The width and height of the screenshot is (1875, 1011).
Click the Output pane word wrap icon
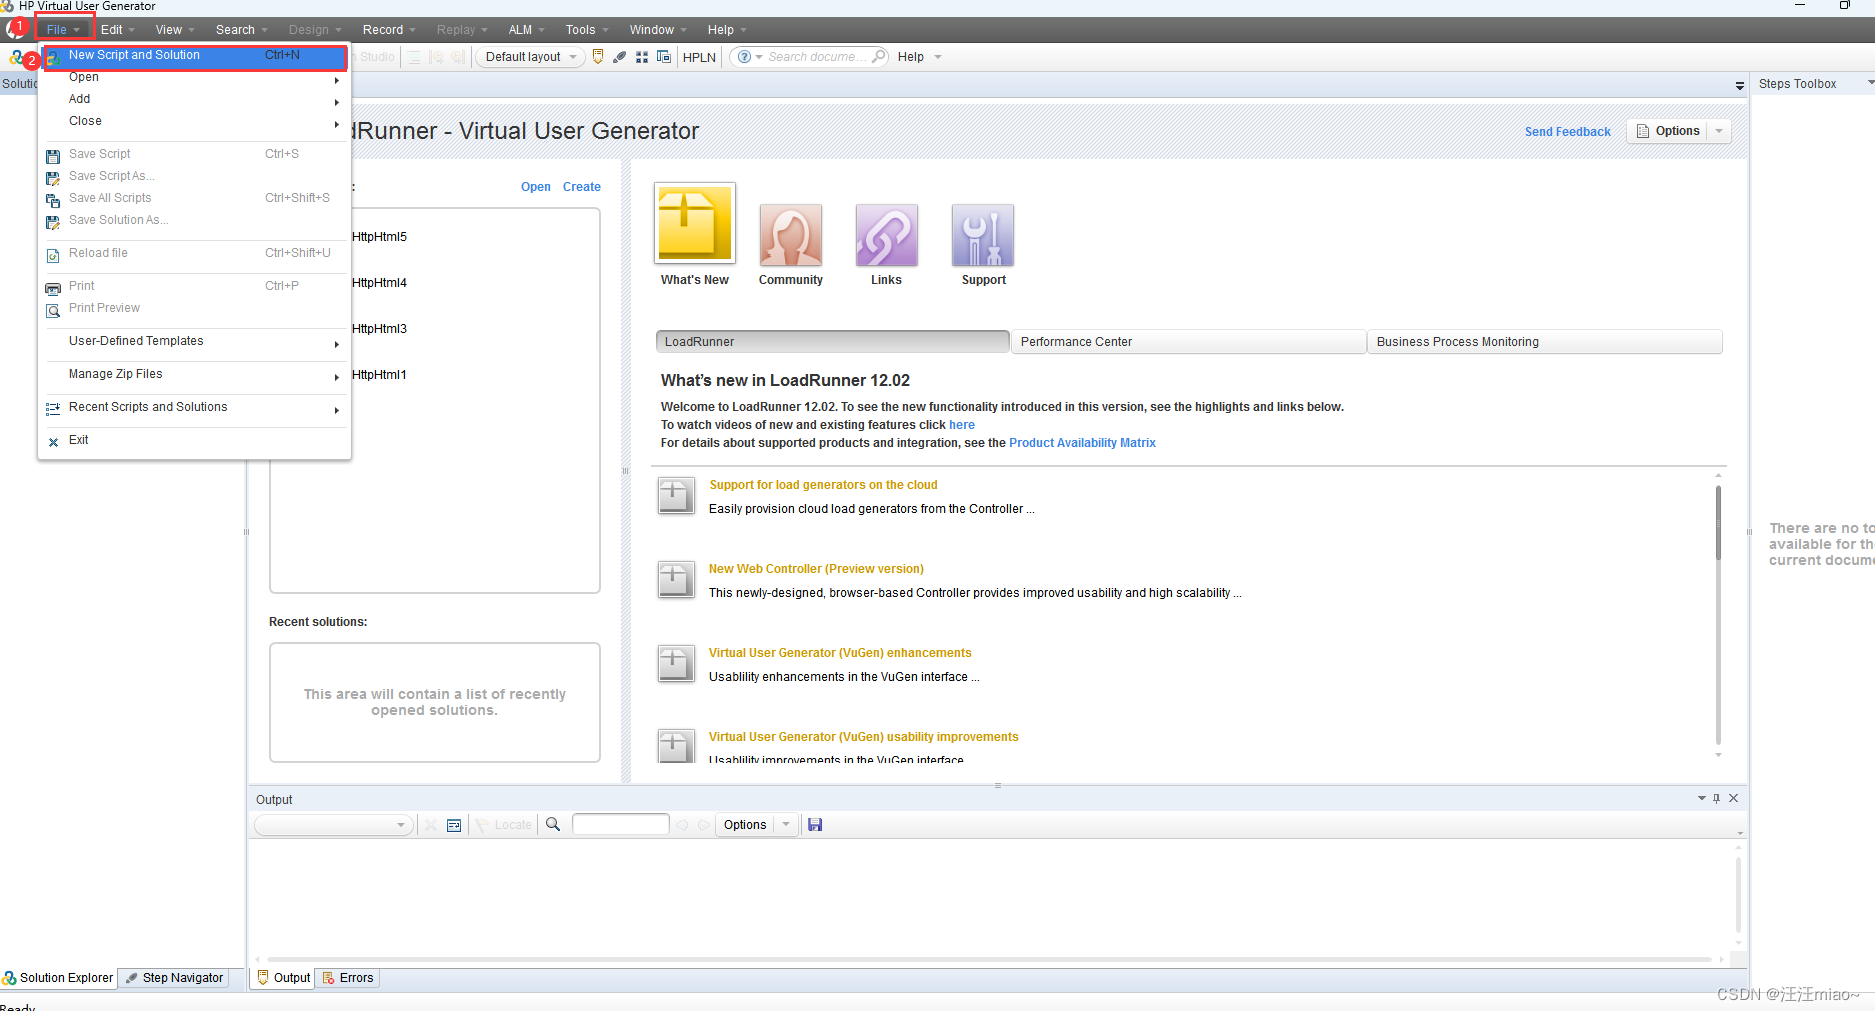pos(454,825)
